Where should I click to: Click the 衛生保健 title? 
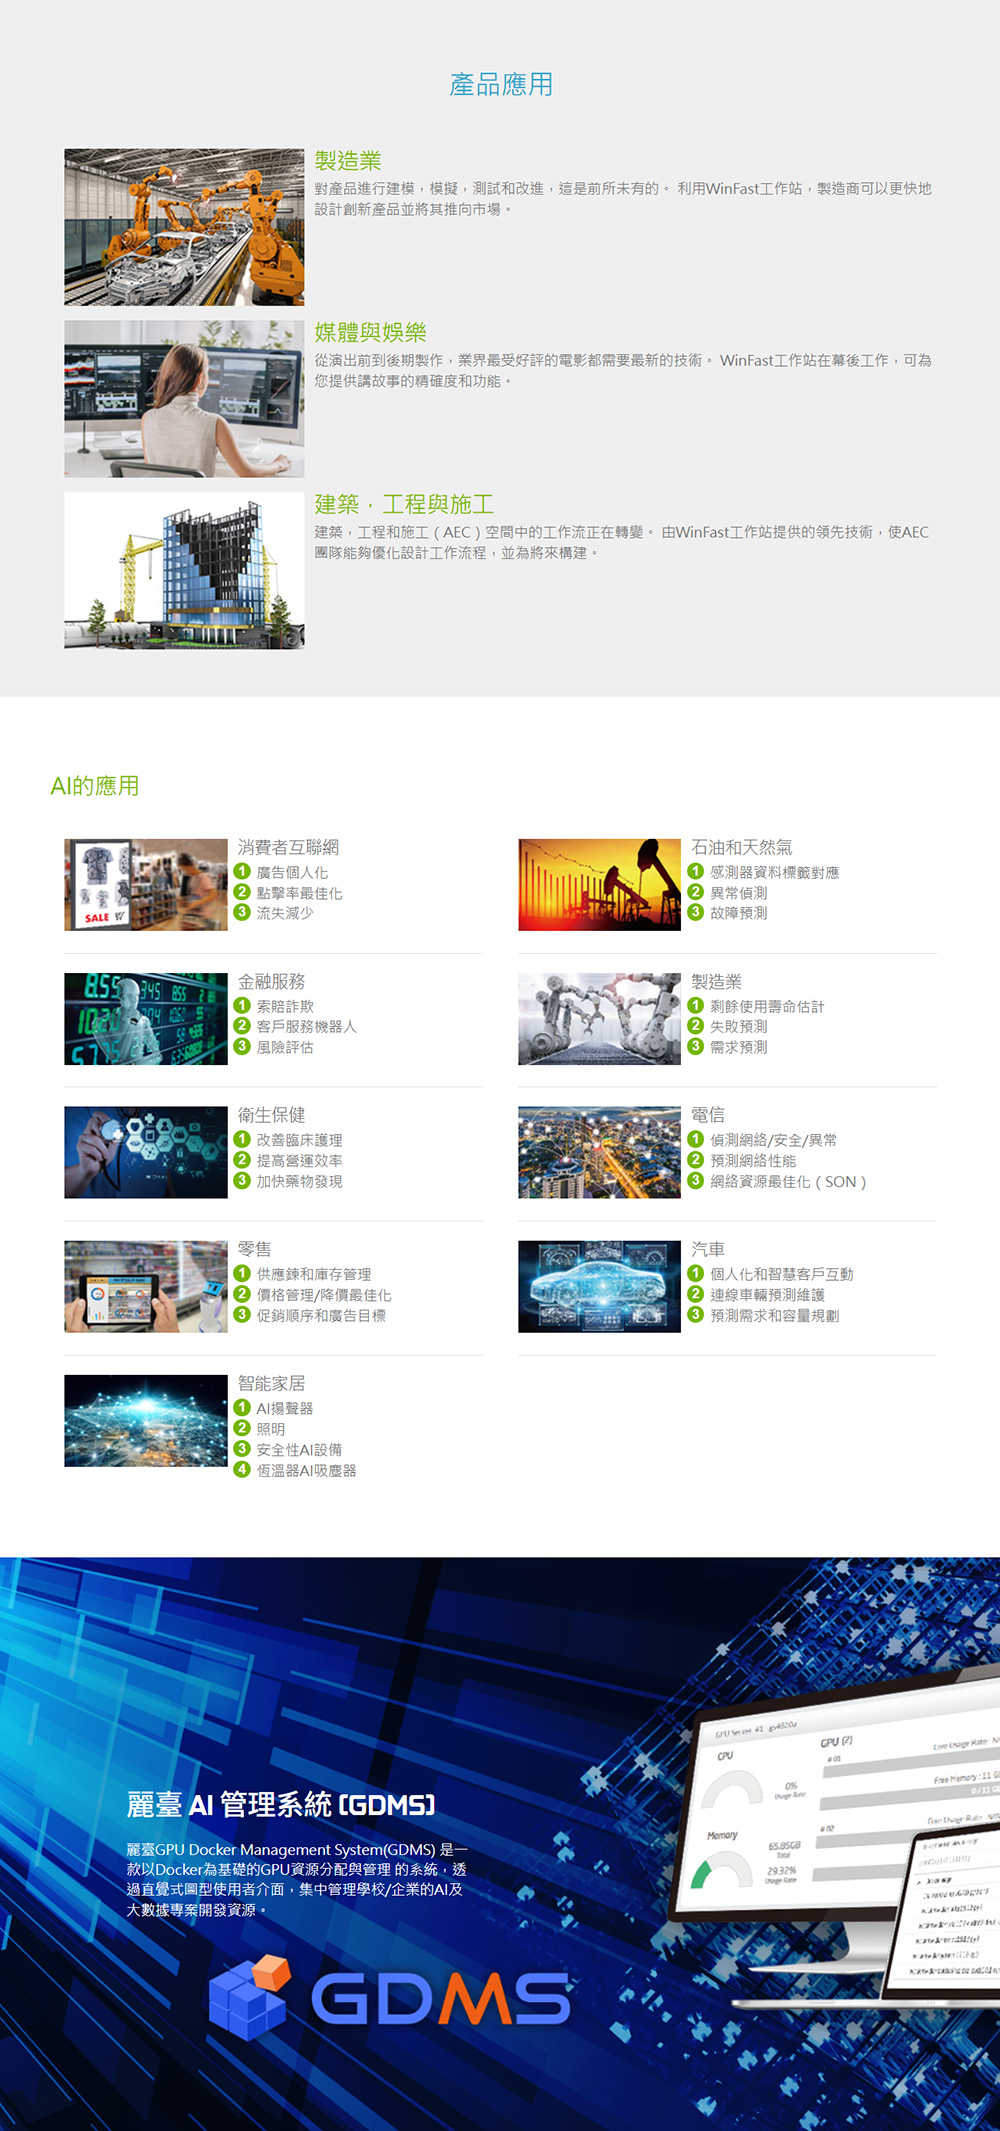click(x=271, y=1115)
